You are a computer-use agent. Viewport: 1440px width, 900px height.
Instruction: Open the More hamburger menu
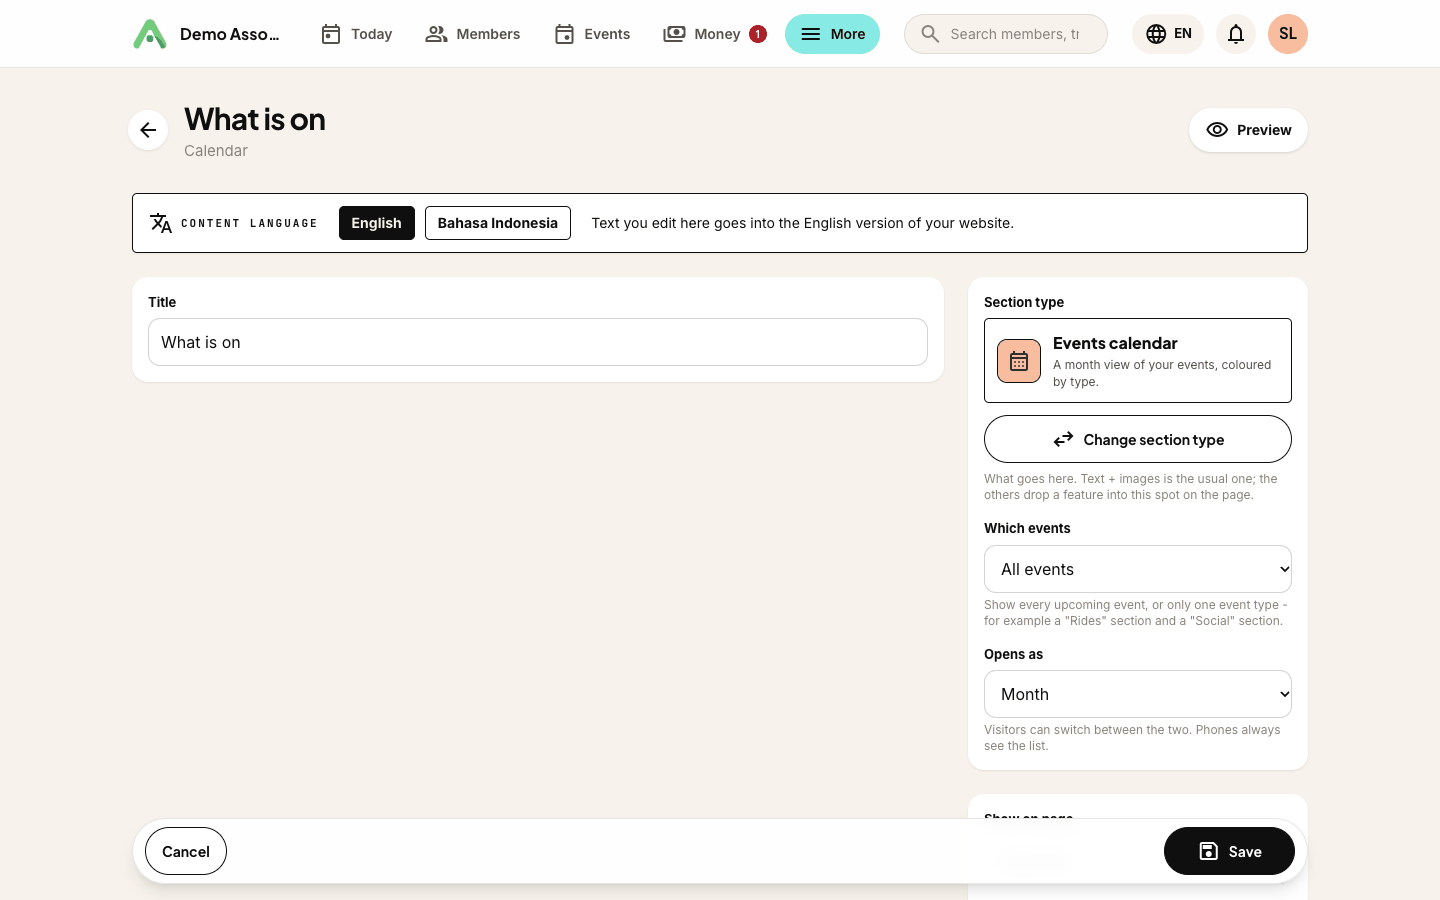[832, 34]
